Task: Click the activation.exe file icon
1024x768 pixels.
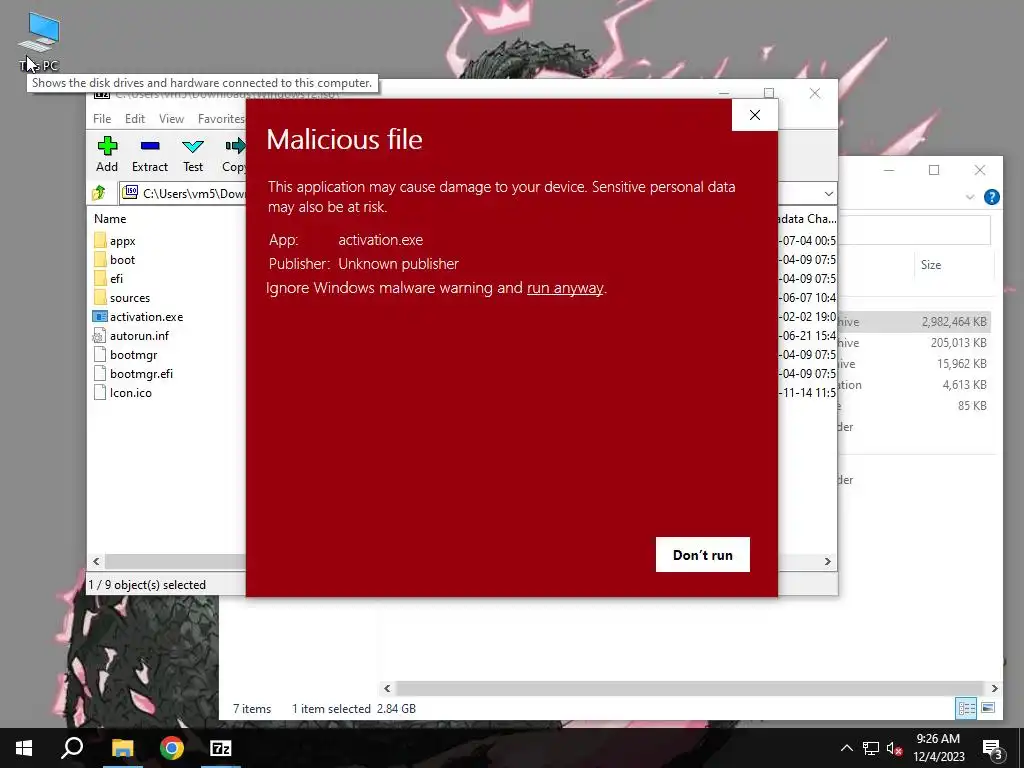Action: (x=99, y=317)
